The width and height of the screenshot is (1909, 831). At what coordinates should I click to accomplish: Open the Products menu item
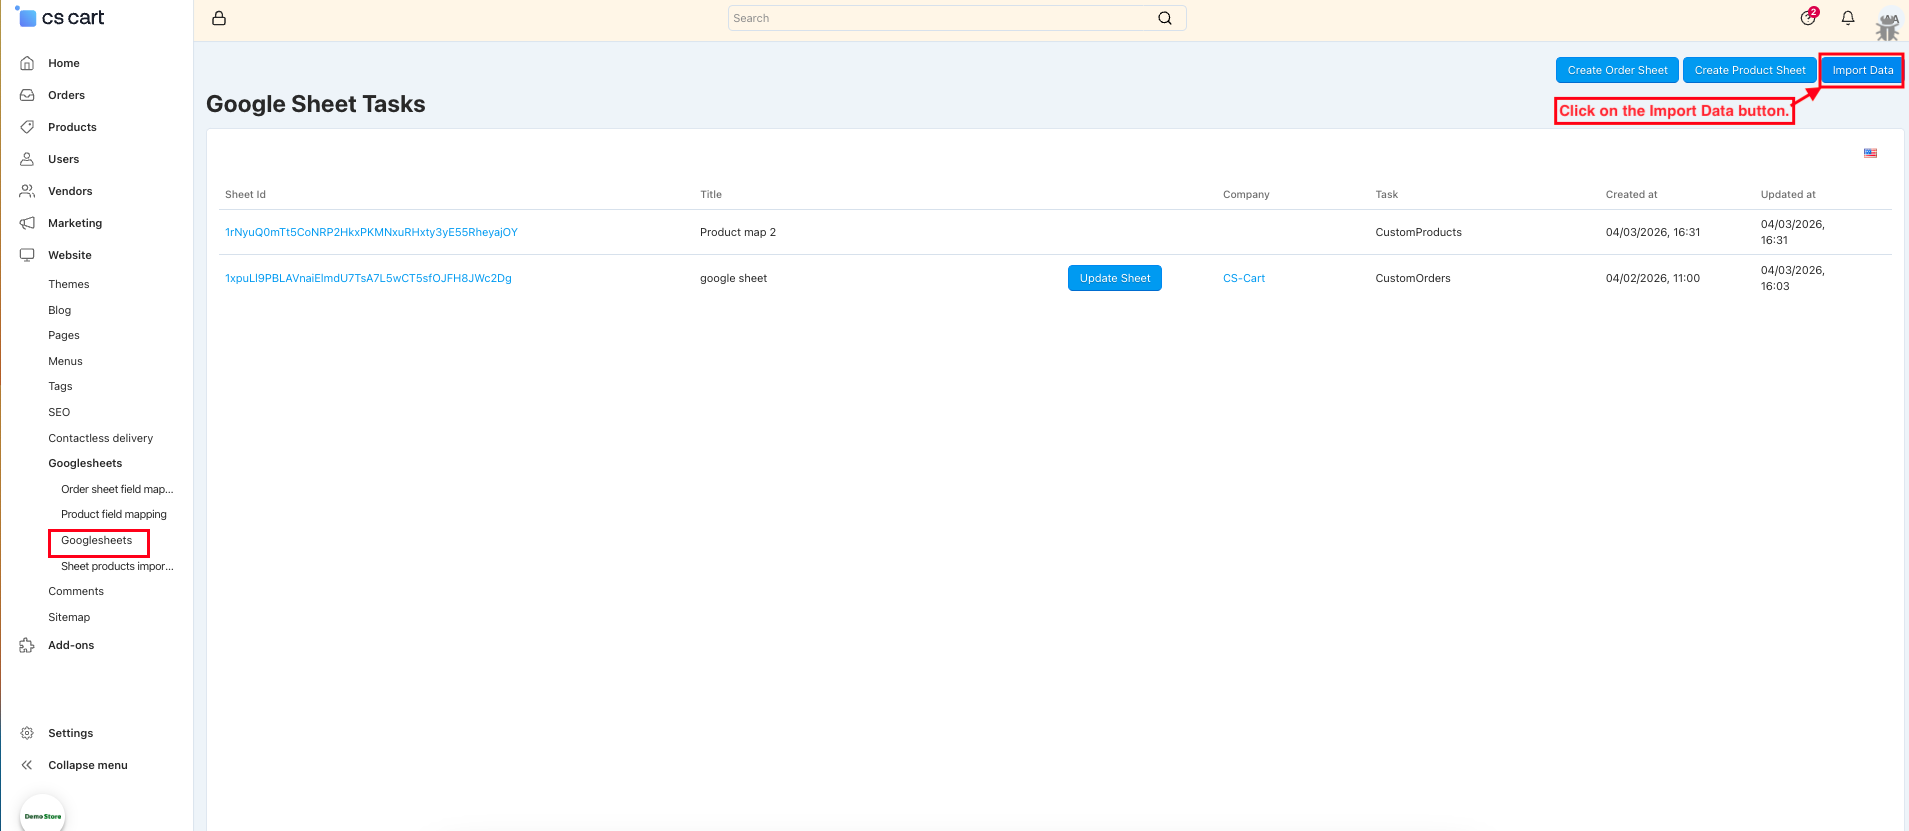[72, 127]
